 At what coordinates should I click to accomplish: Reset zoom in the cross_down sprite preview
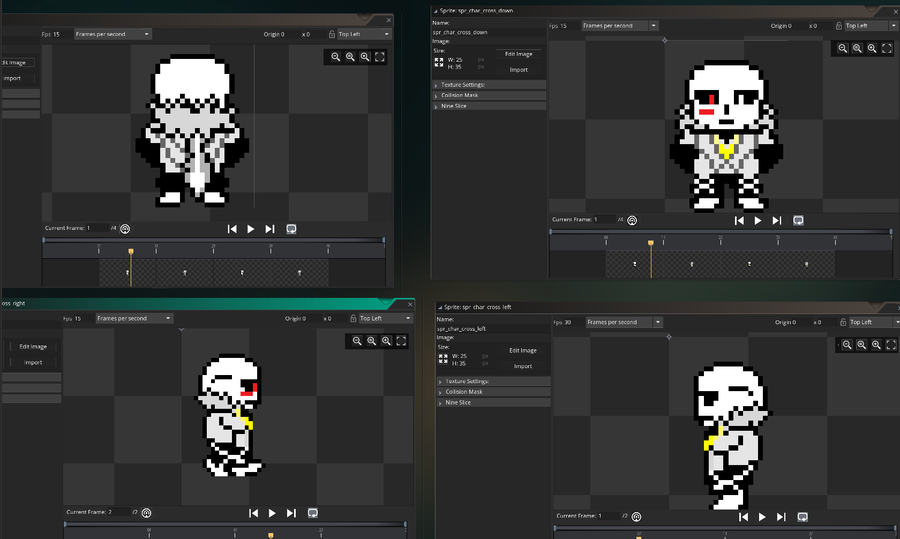pyautogui.click(x=857, y=48)
